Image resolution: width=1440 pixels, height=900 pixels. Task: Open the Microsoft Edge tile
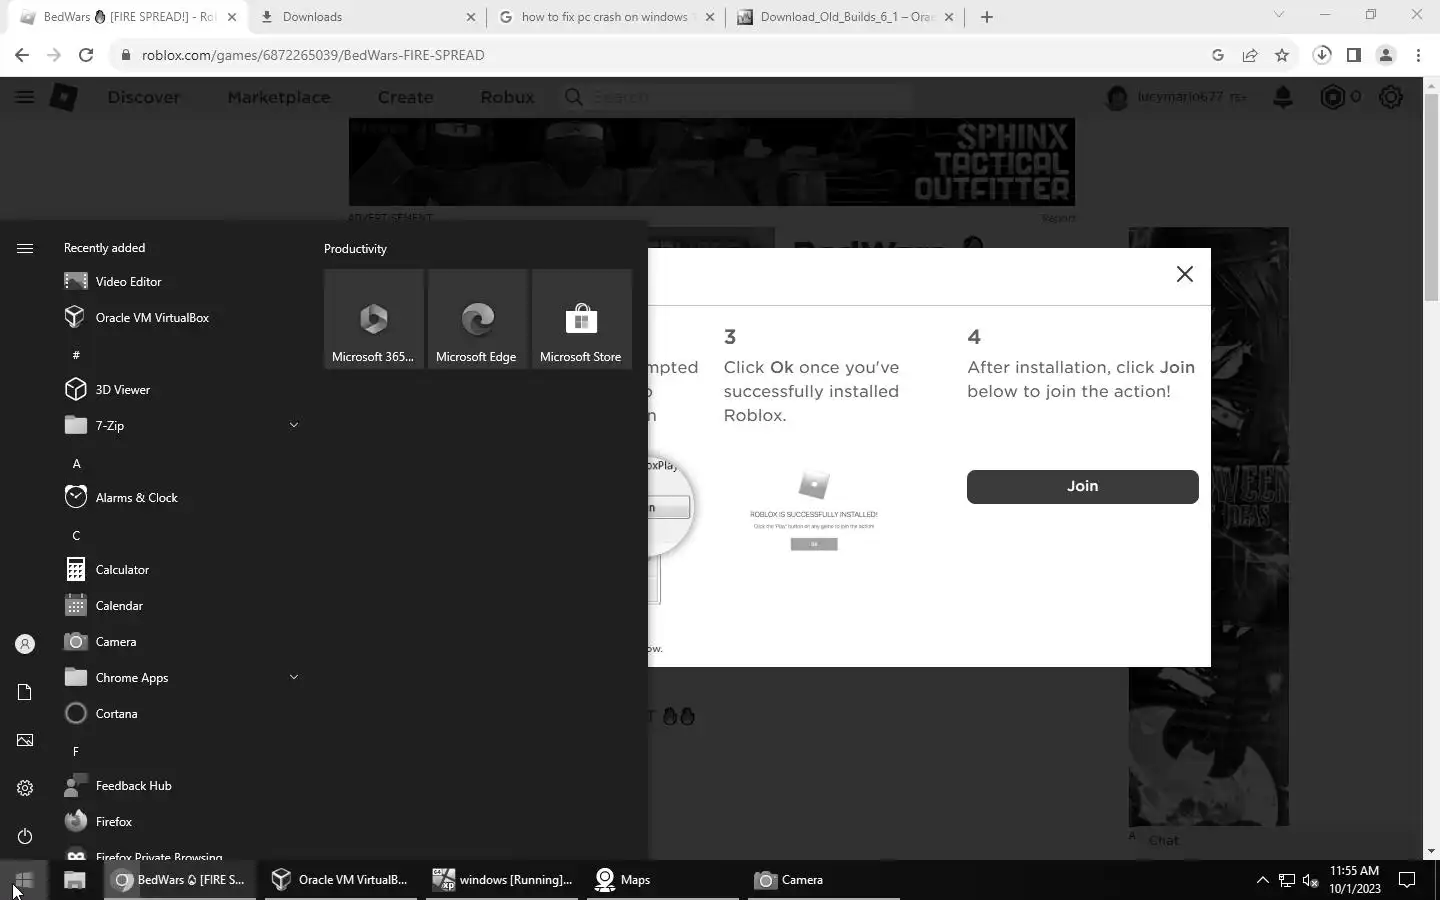tap(477, 319)
